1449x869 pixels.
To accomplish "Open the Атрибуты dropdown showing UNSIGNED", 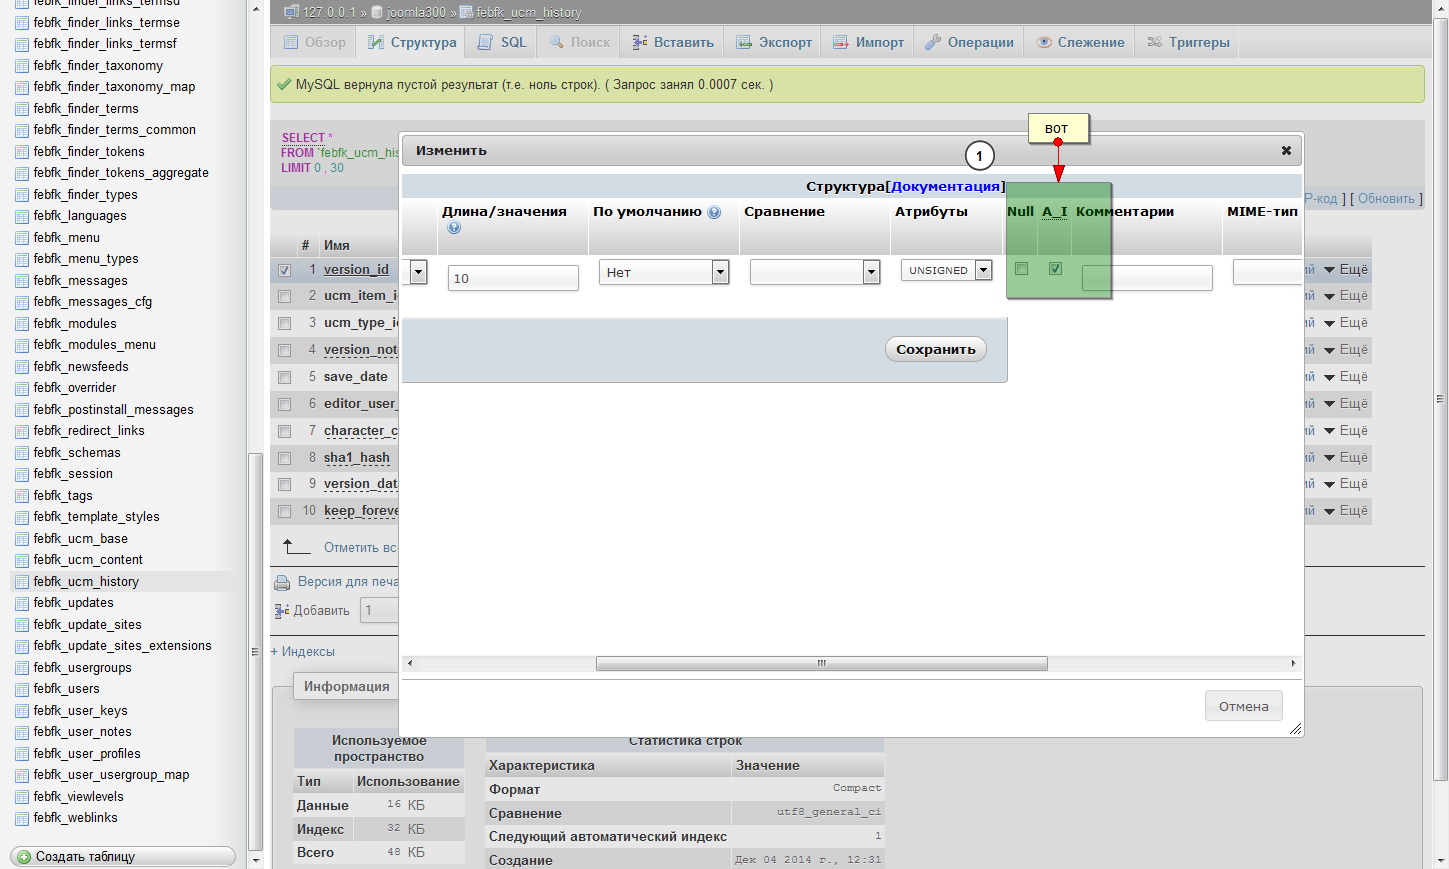I will [946, 270].
